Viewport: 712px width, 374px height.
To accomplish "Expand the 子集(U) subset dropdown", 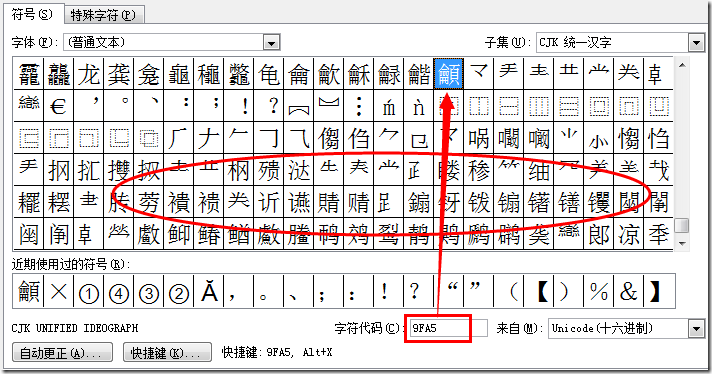I will pos(696,43).
